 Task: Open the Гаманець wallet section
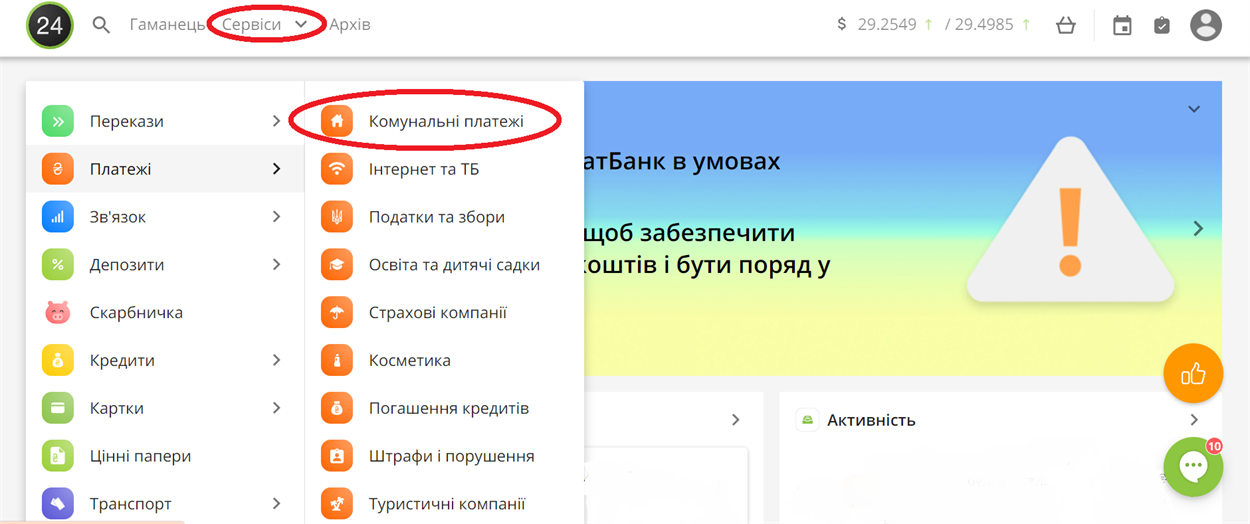pos(167,24)
